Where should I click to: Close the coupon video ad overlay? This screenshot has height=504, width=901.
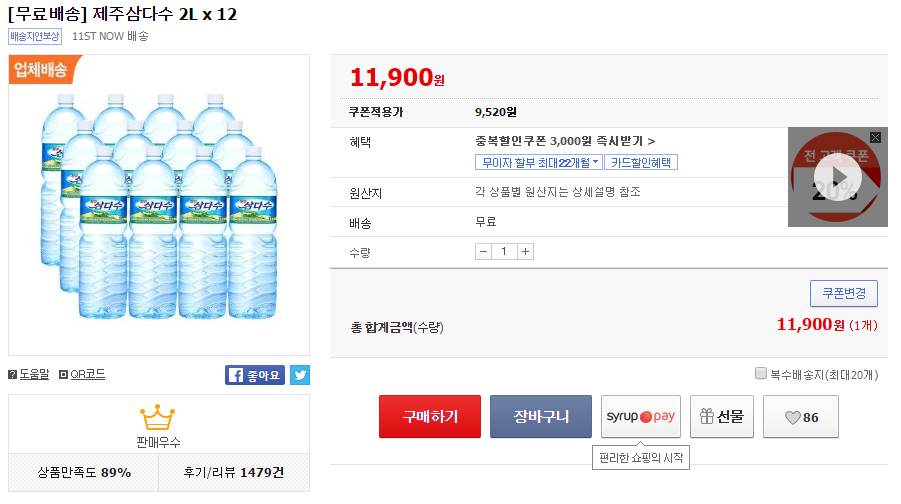tap(875, 137)
